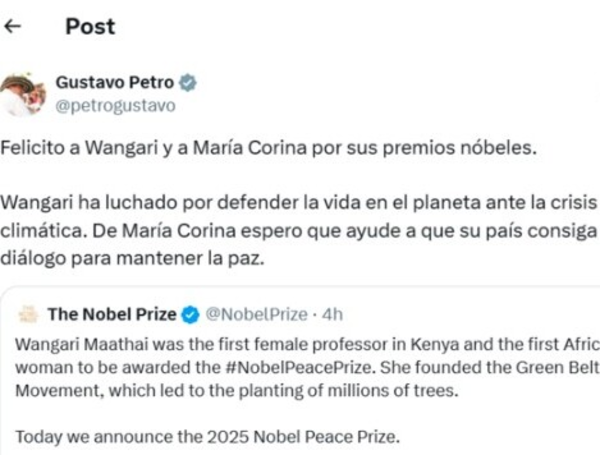Screen dimensions: 600x455
Task: Open The Nobel Prize account name
Action: click(x=113, y=315)
